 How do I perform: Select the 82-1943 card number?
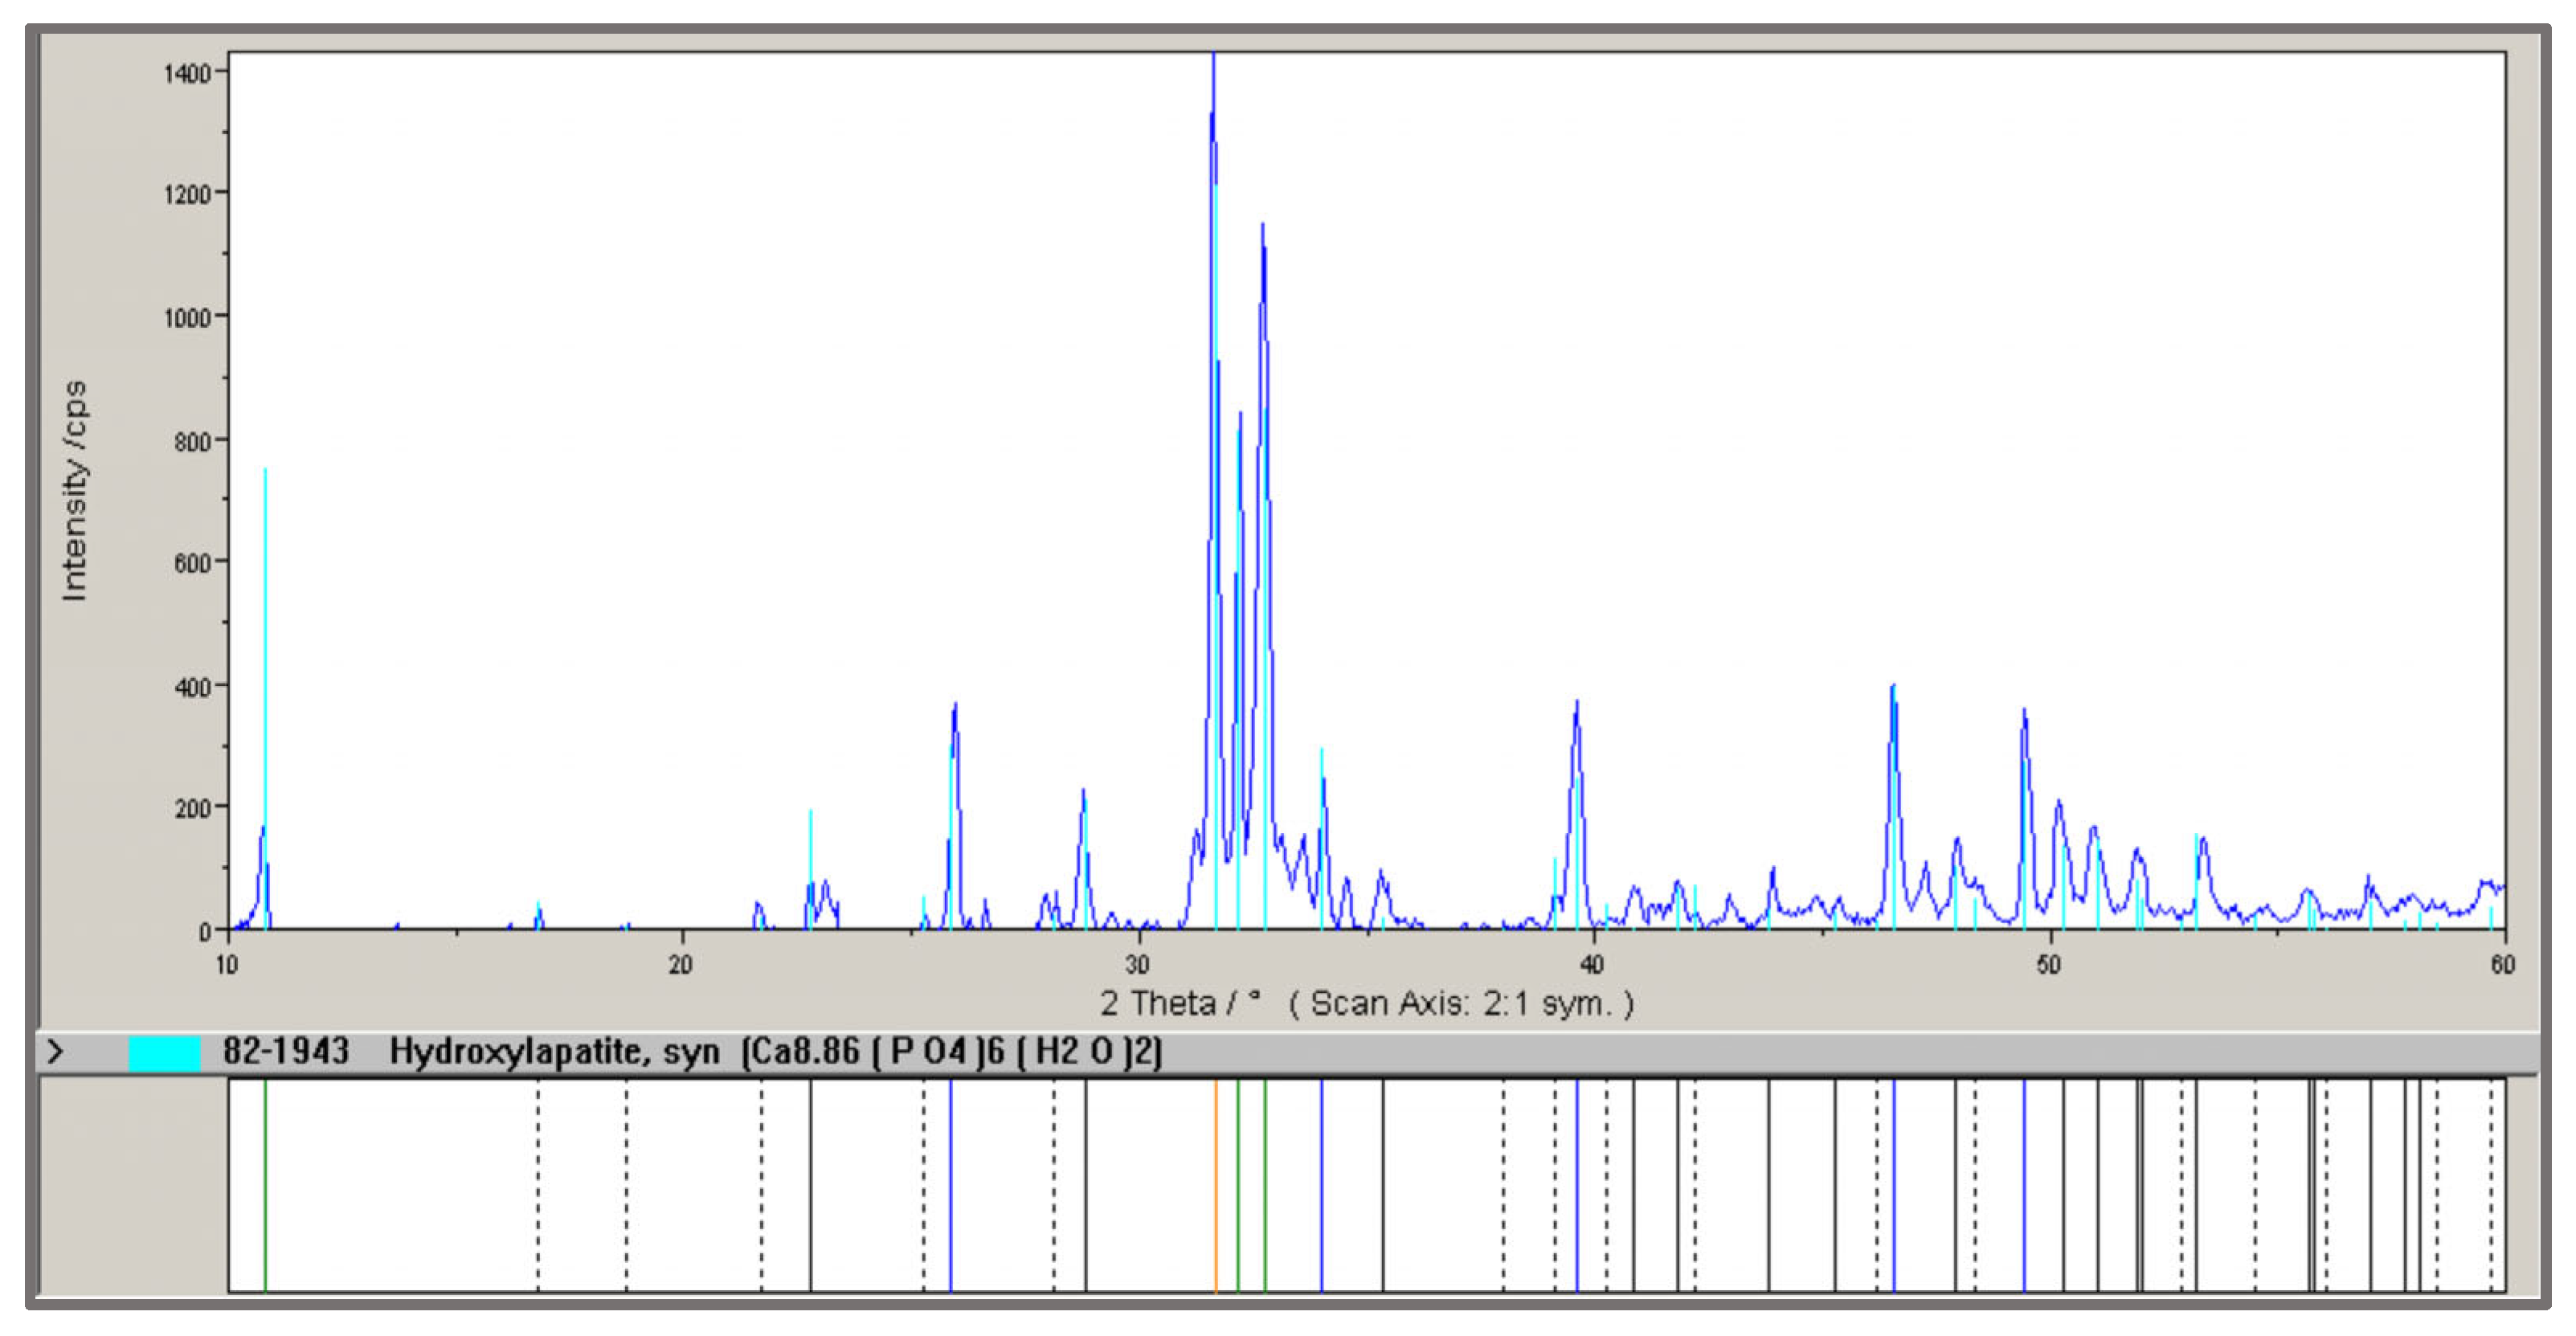click(x=285, y=1052)
